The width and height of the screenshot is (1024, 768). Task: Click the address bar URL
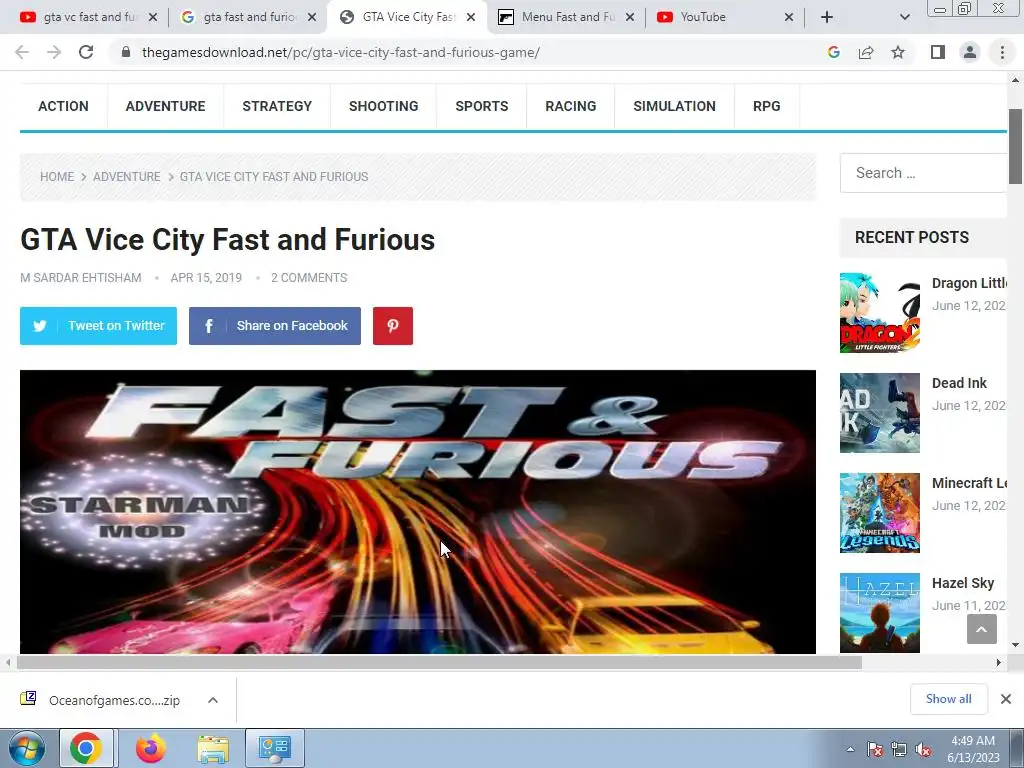[340, 52]
